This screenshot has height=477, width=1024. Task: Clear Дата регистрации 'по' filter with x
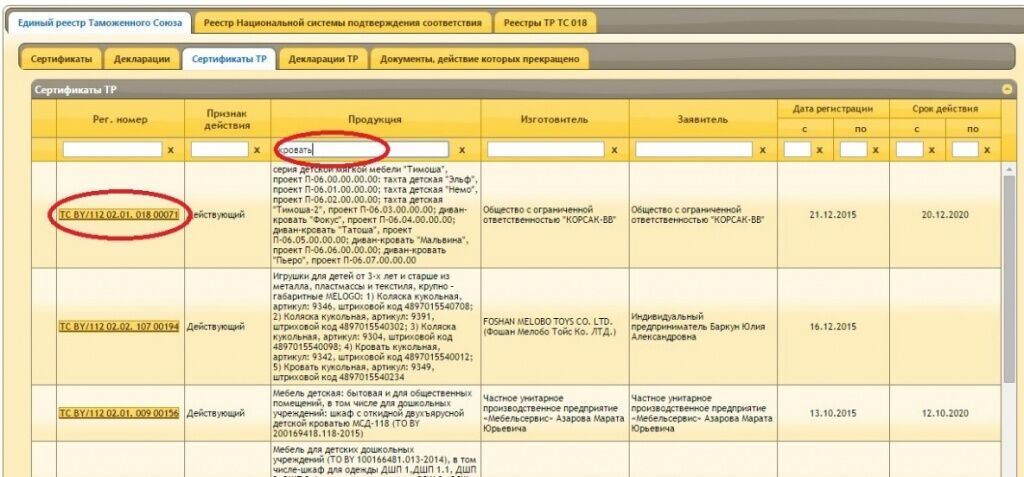point(876,150)
